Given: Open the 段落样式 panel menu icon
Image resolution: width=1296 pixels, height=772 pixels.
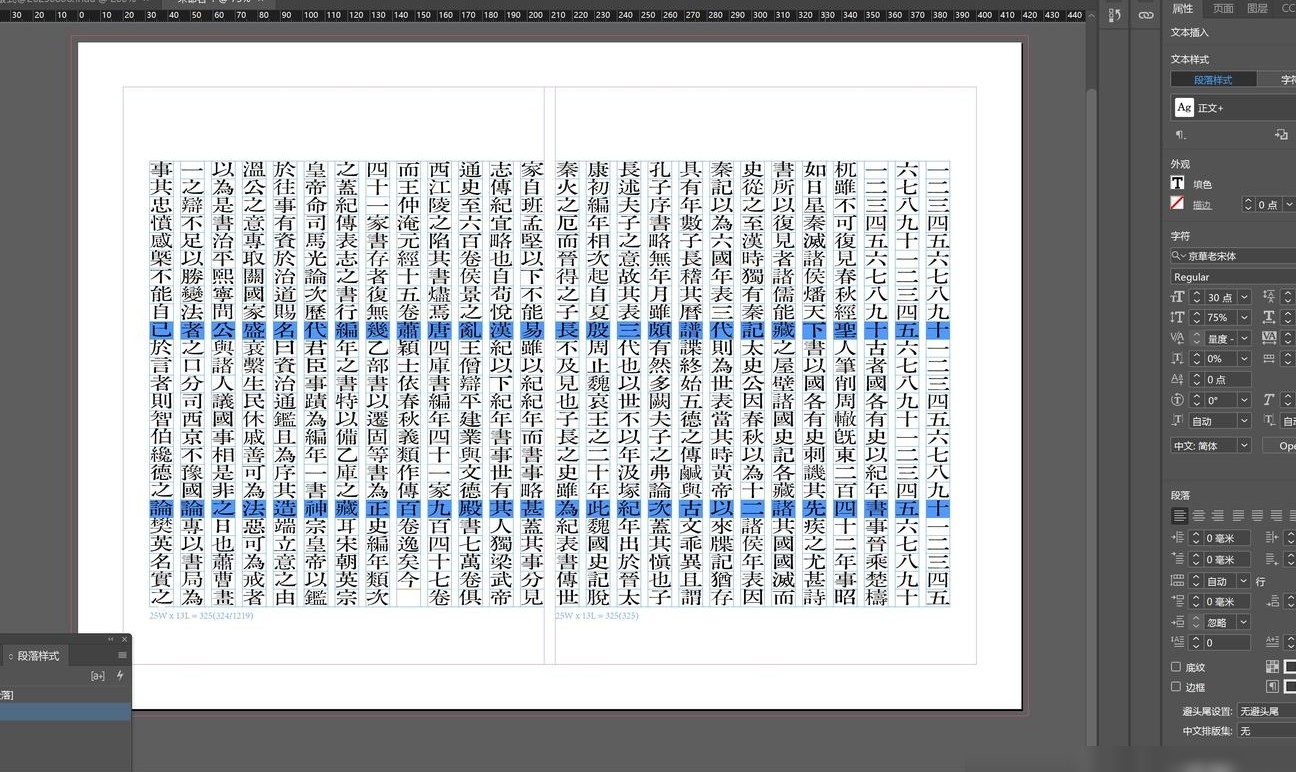Looking at the screenshot, I should (122, 655).
